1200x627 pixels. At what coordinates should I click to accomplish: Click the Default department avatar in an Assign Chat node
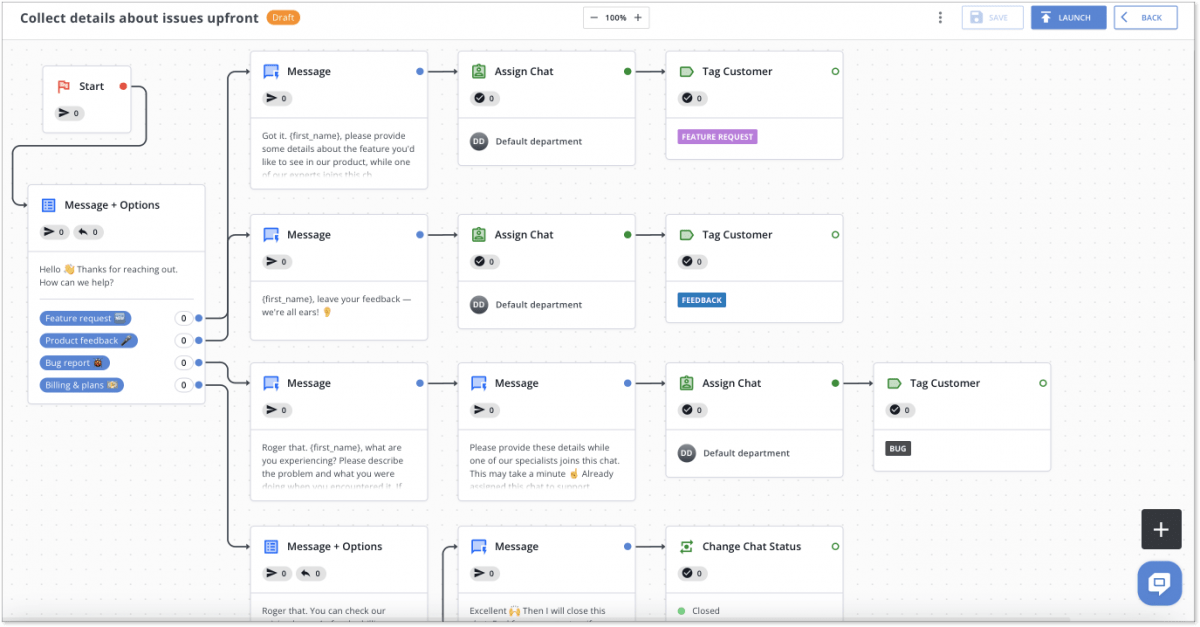point(478,141)
